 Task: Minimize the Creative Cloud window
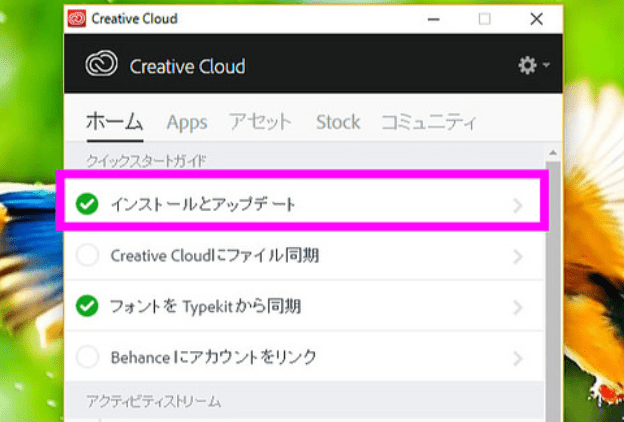click(434, 18)
